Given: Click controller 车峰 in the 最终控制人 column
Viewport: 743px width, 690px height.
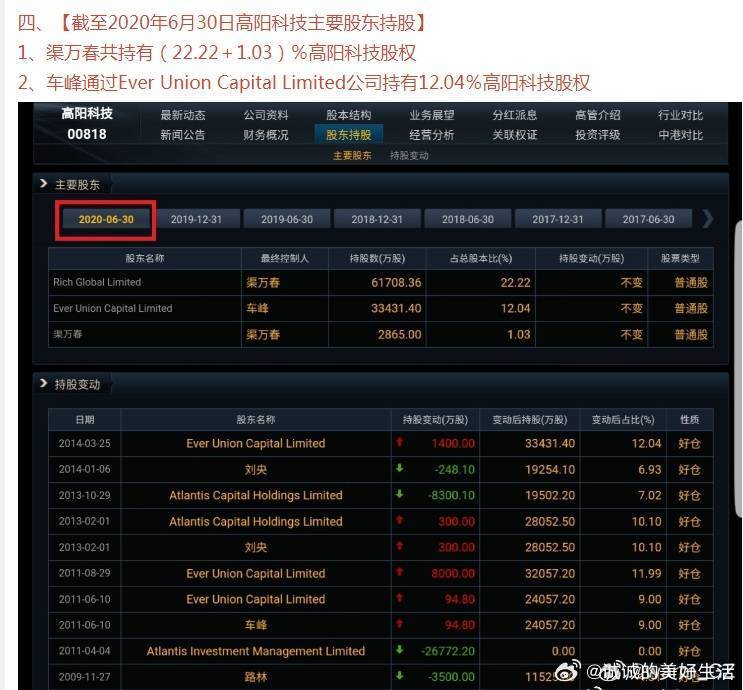Looking at the screenshot, I should (x=257, y=309).
